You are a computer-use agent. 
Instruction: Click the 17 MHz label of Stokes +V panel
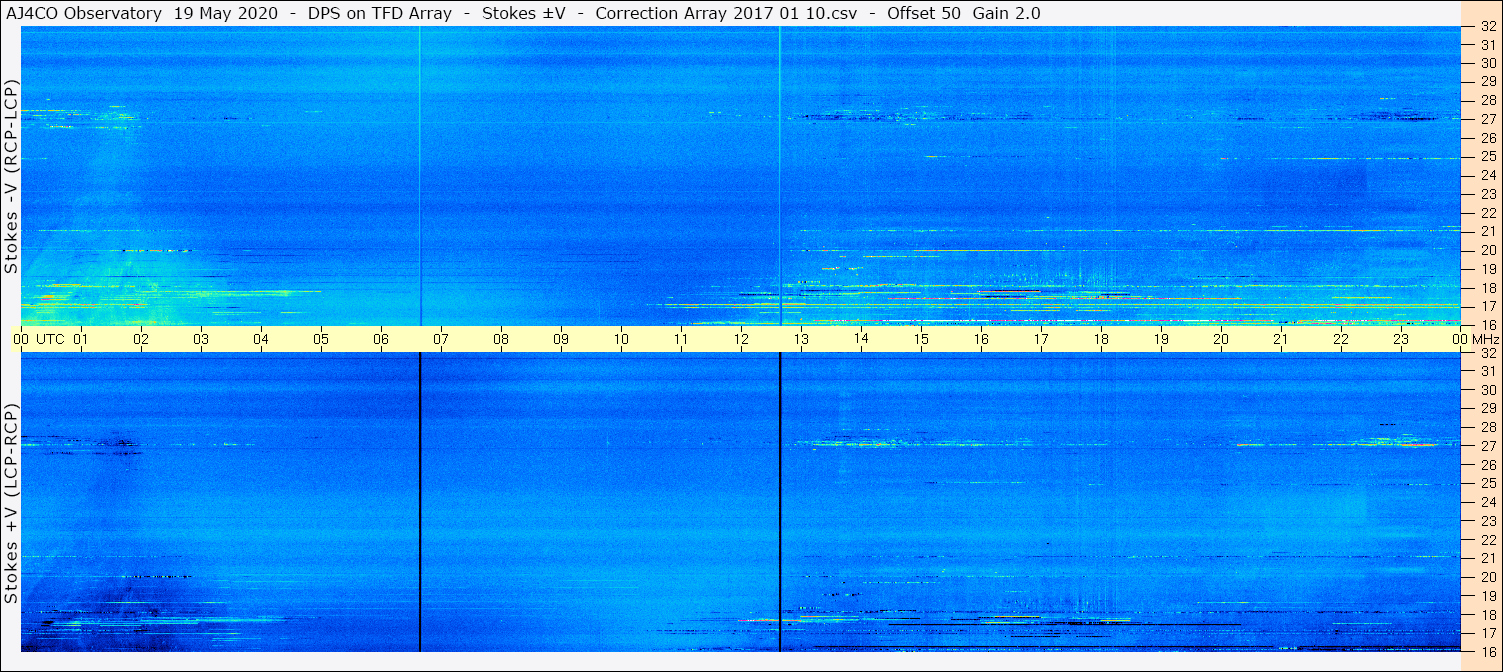(1487, 633)
